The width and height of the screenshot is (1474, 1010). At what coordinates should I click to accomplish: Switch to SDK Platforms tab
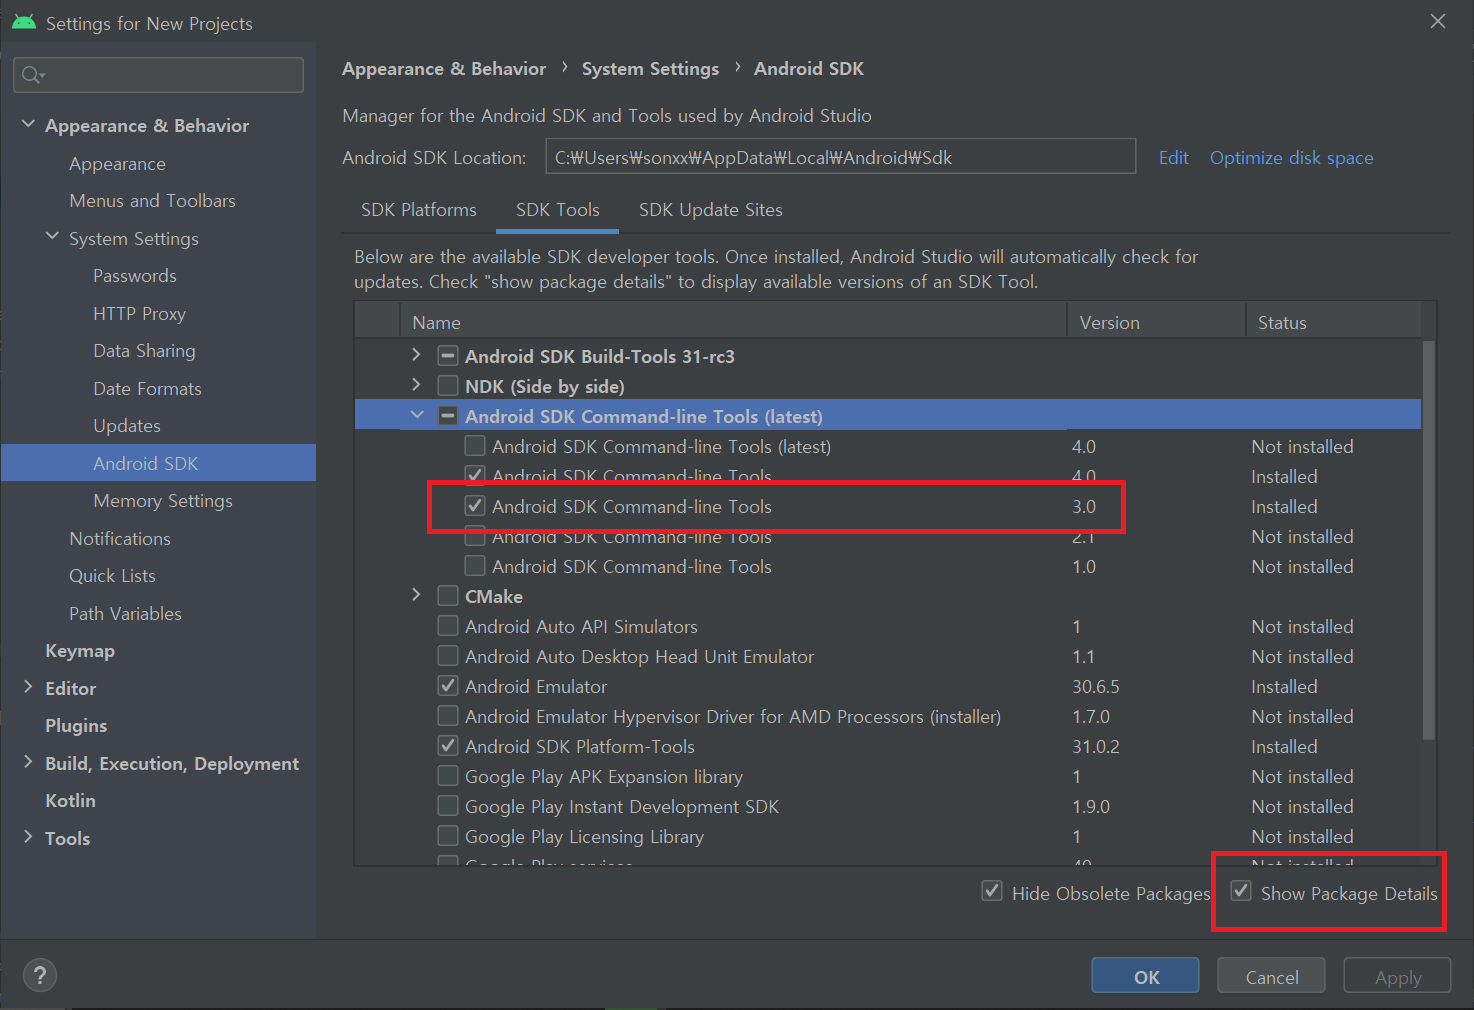tap(419, 210)
